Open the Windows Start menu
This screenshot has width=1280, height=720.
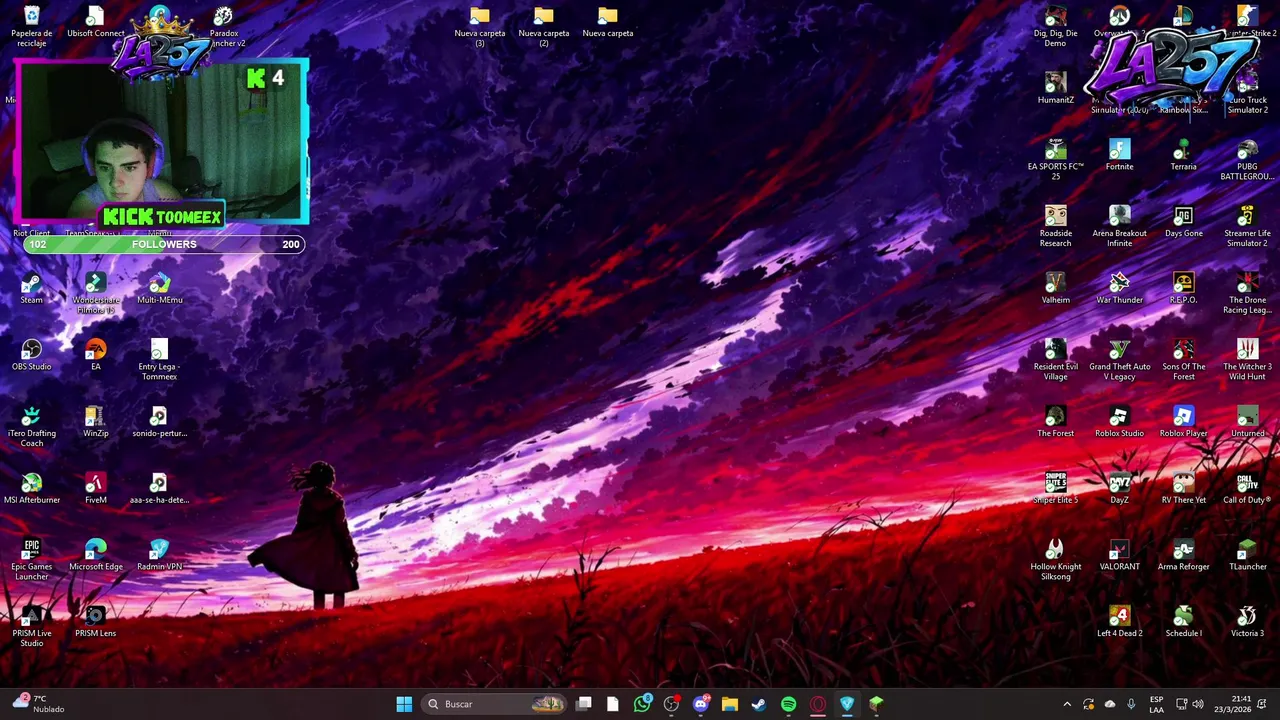404,704
